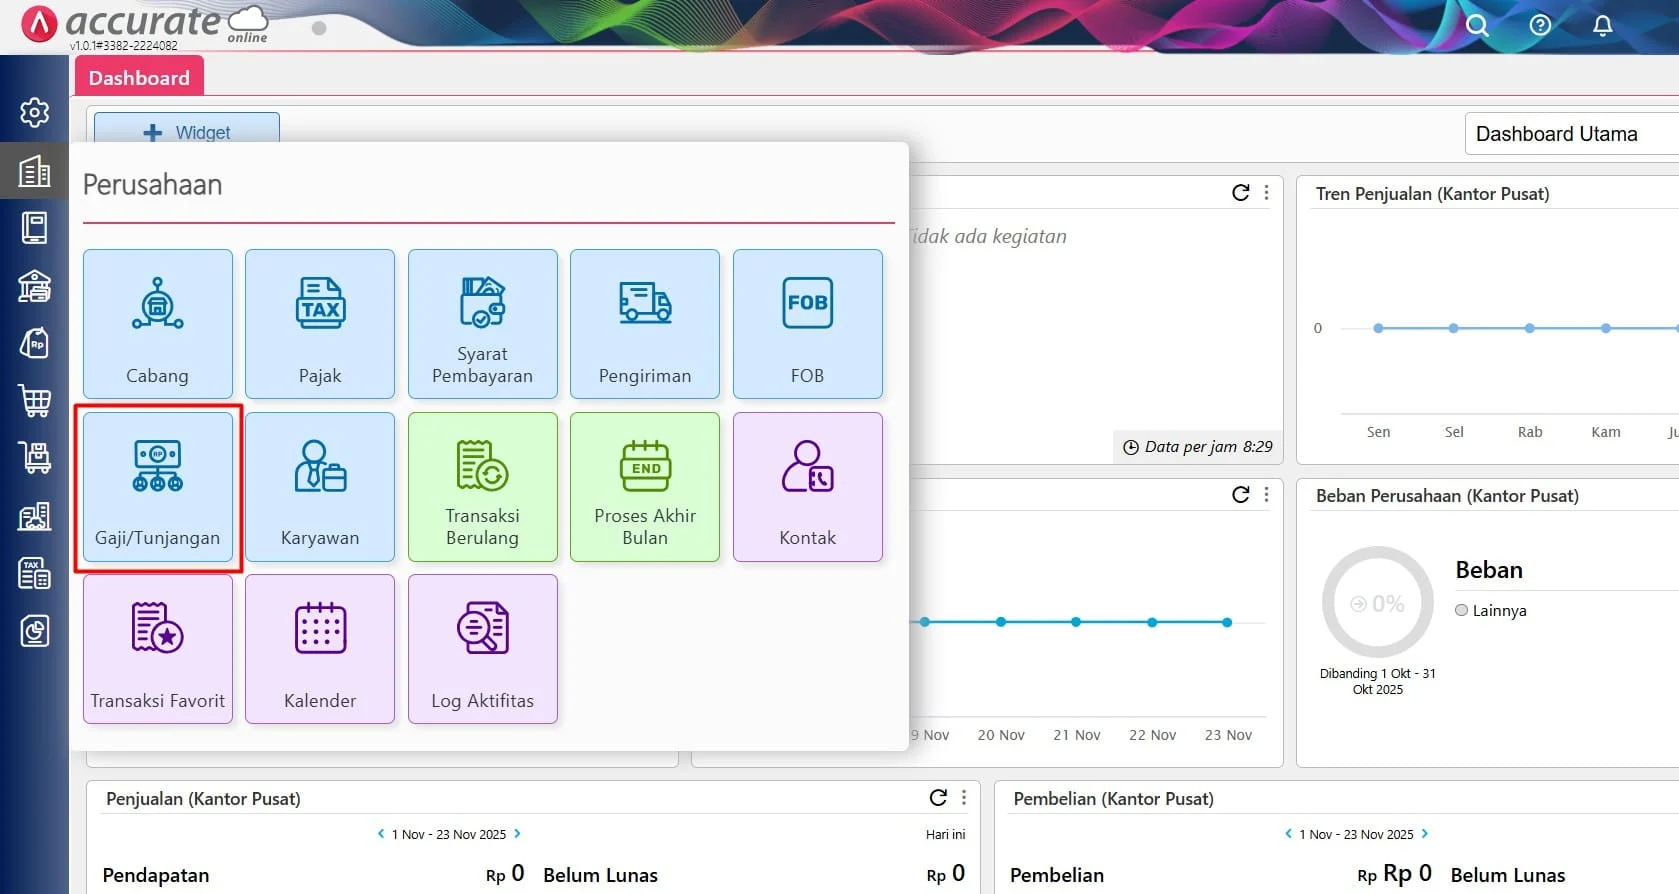Open the Gaji/Tunjangan menu tile
Image resolution: width=1679 pixels, height=894 pixels.
tap(158, 488)
